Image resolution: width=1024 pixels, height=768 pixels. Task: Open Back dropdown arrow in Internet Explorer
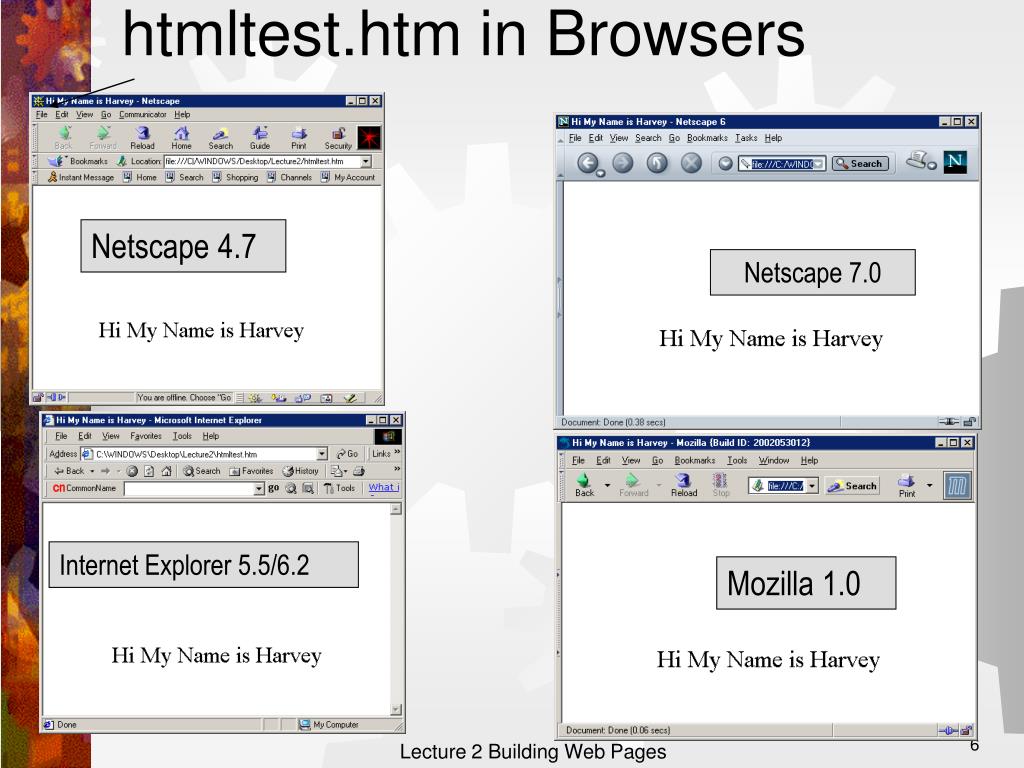click(92, 471)
